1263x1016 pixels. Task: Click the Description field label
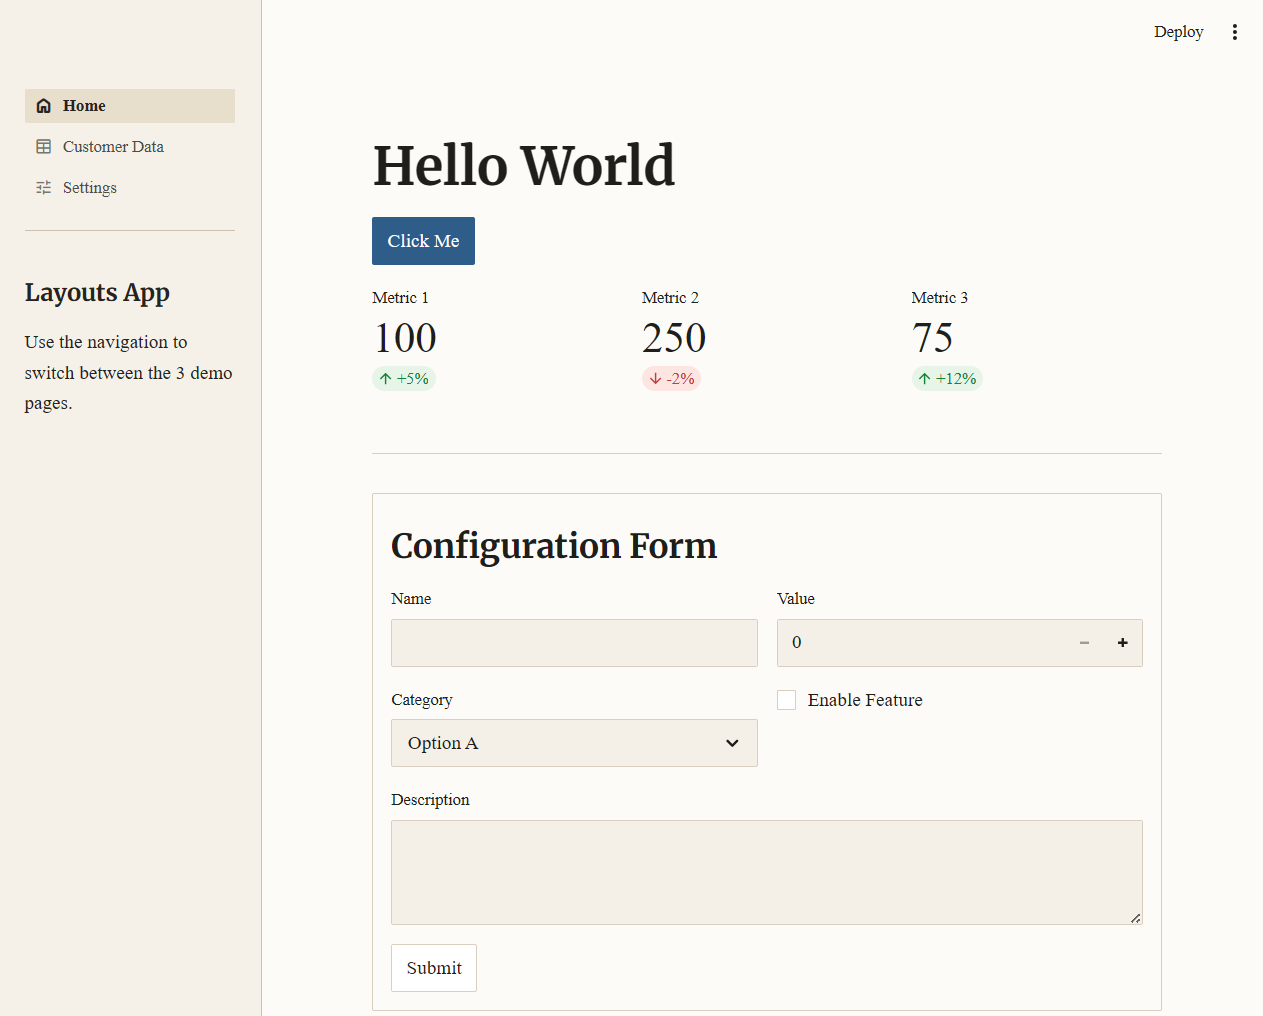click(430, 800)
